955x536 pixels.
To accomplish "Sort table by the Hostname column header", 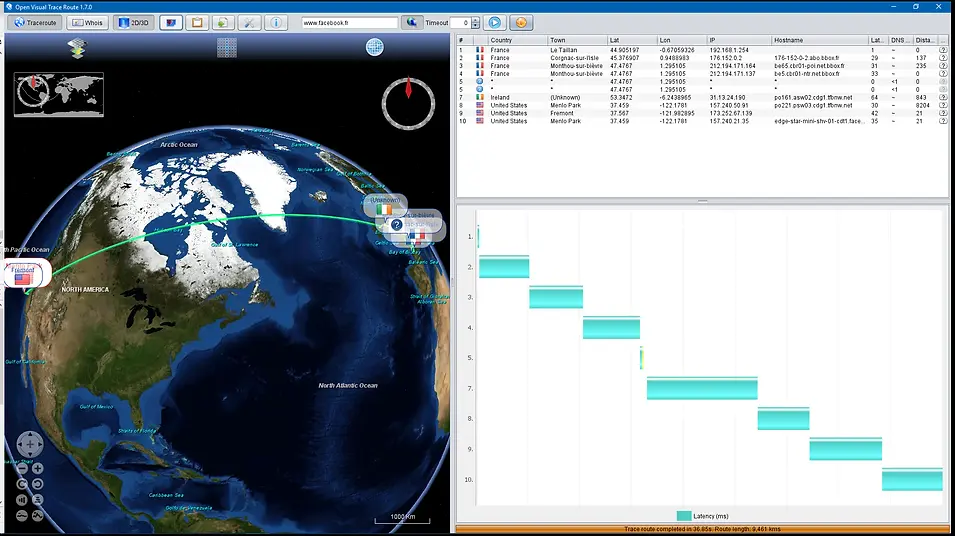I will 820,40.
